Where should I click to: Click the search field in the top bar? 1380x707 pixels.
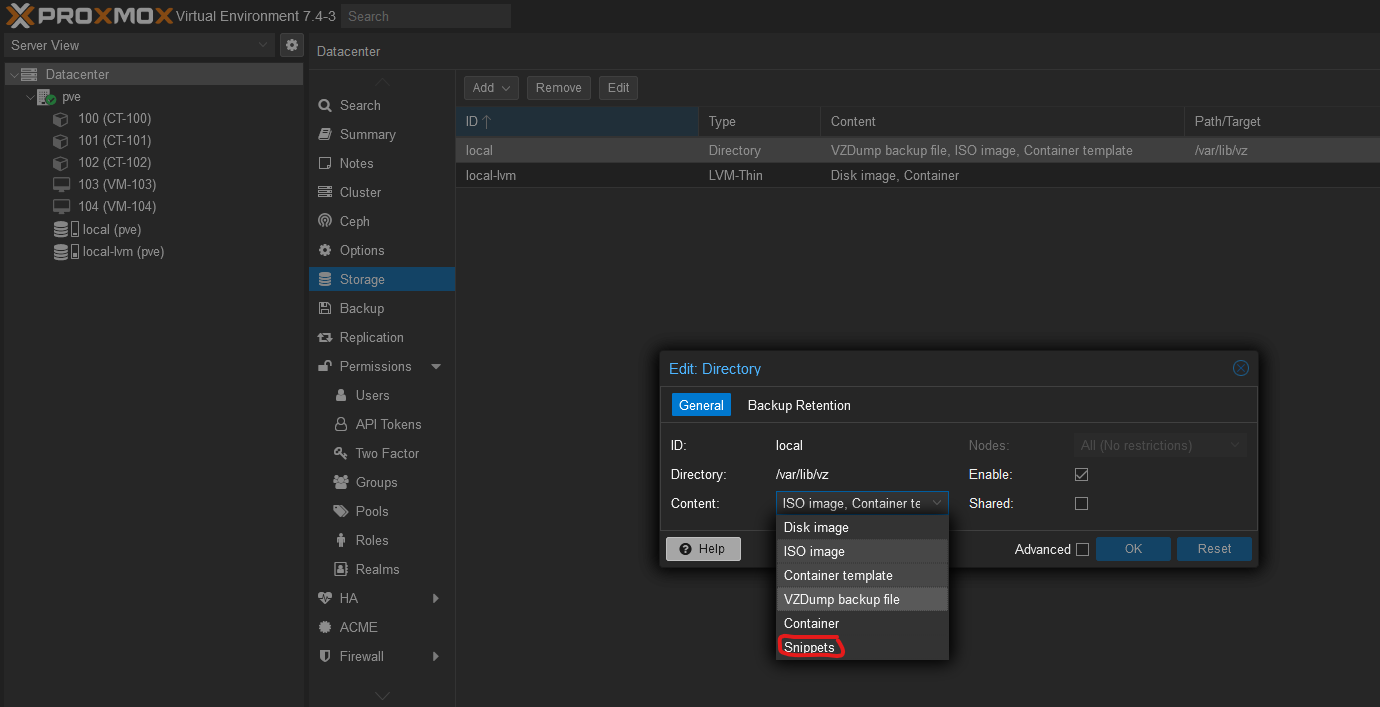coord(425,15)
